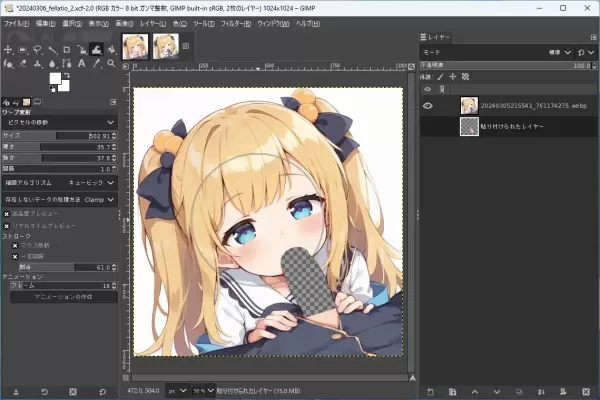Reset tool options to defaults
Screen dimensions: 600x400
point(102,392)
